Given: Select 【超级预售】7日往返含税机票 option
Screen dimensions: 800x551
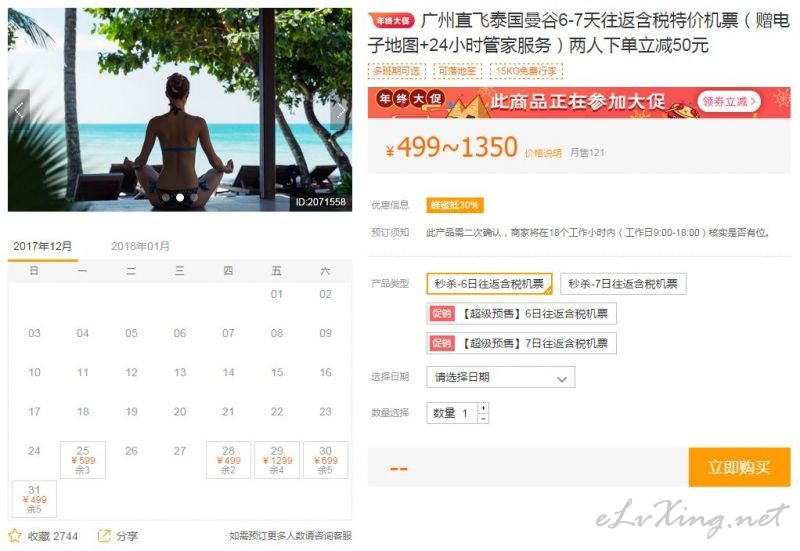Looking at the screenshot, I should coord(521,343).
